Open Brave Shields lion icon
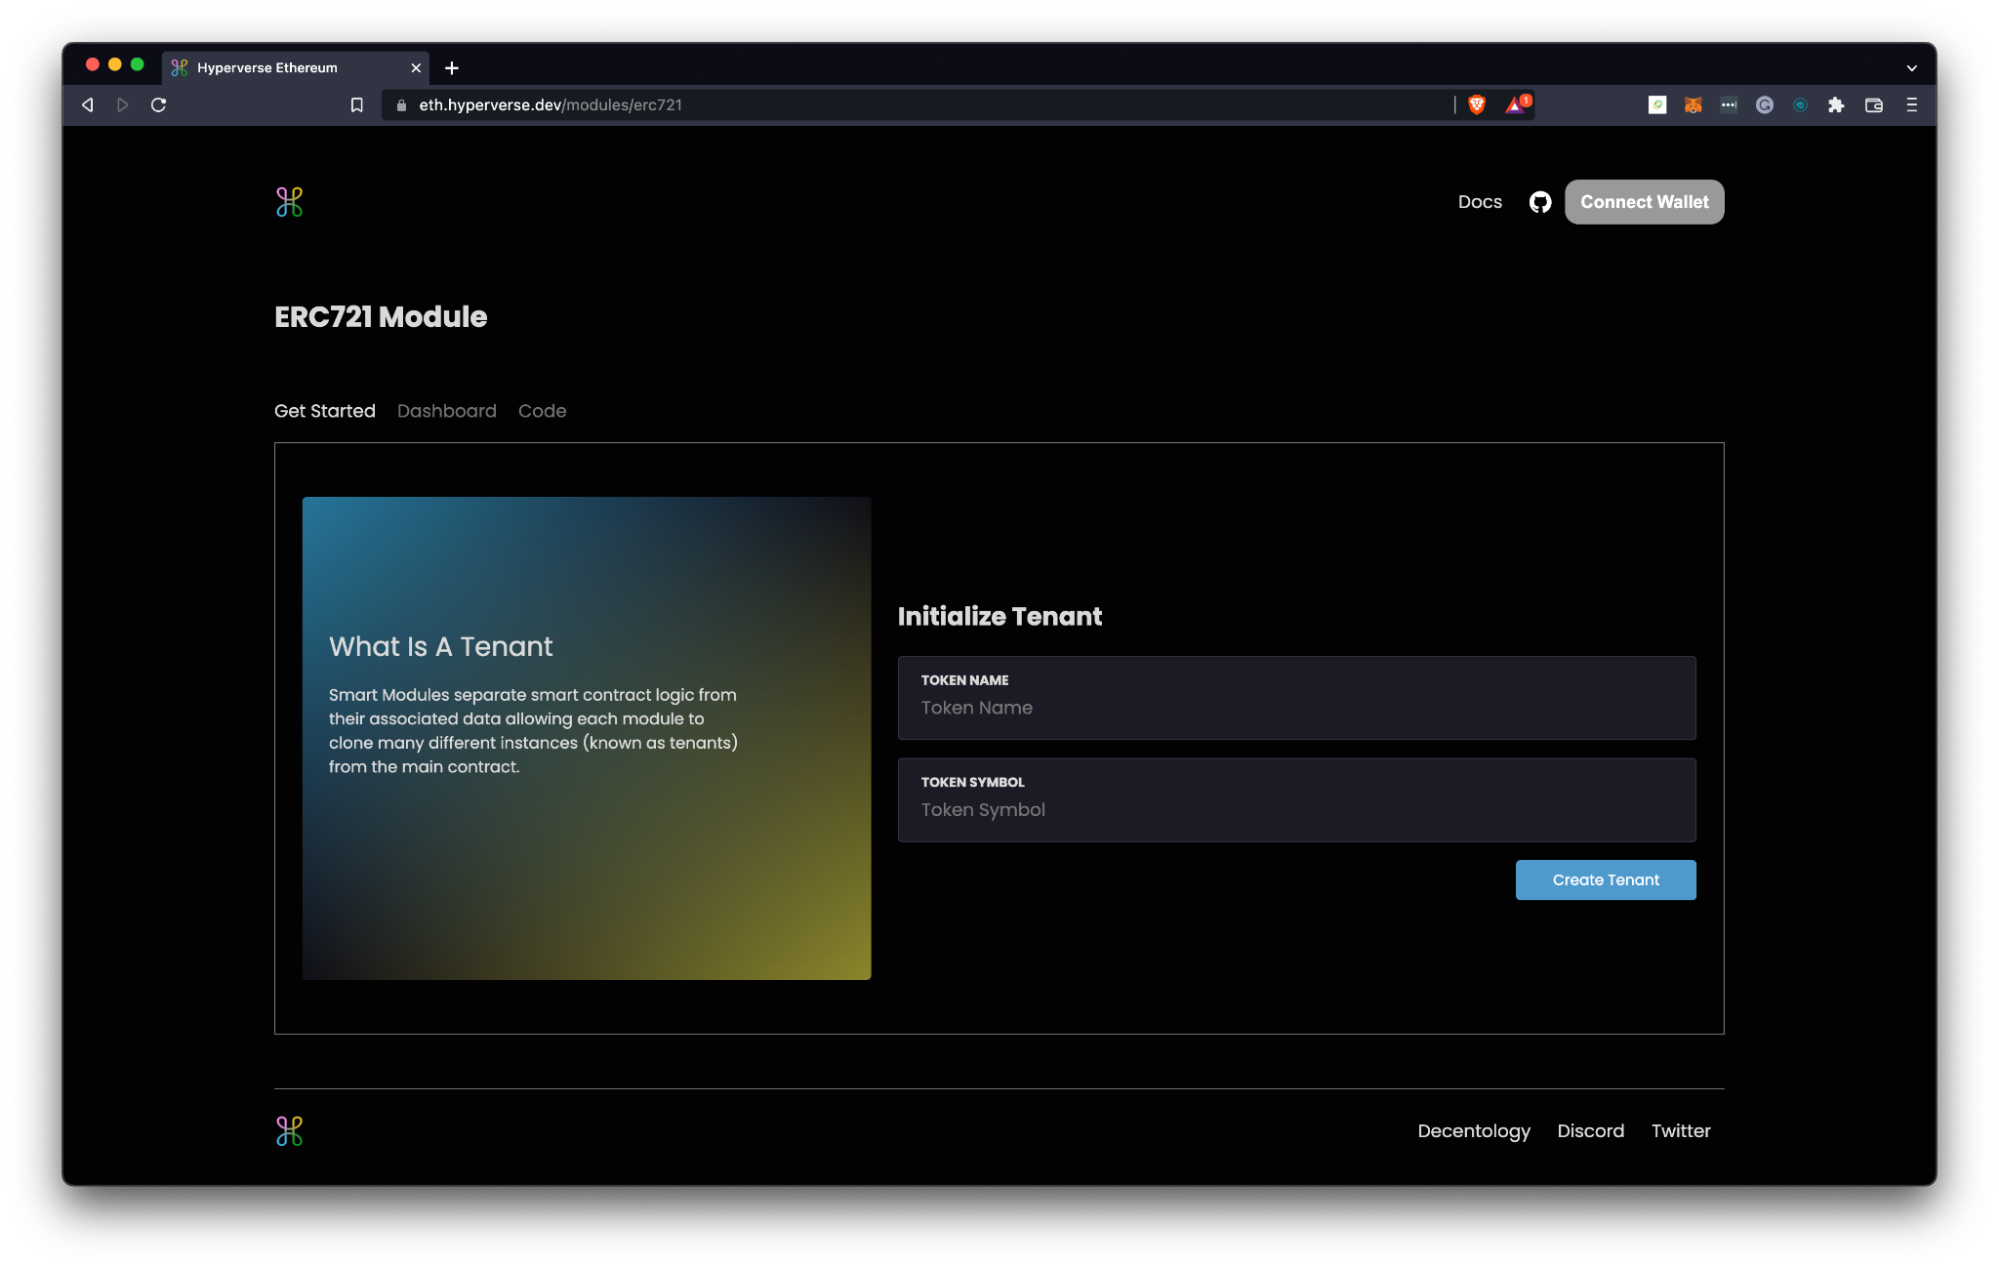Screen dimensions: 1999x1268 (x=1477, y=105)
